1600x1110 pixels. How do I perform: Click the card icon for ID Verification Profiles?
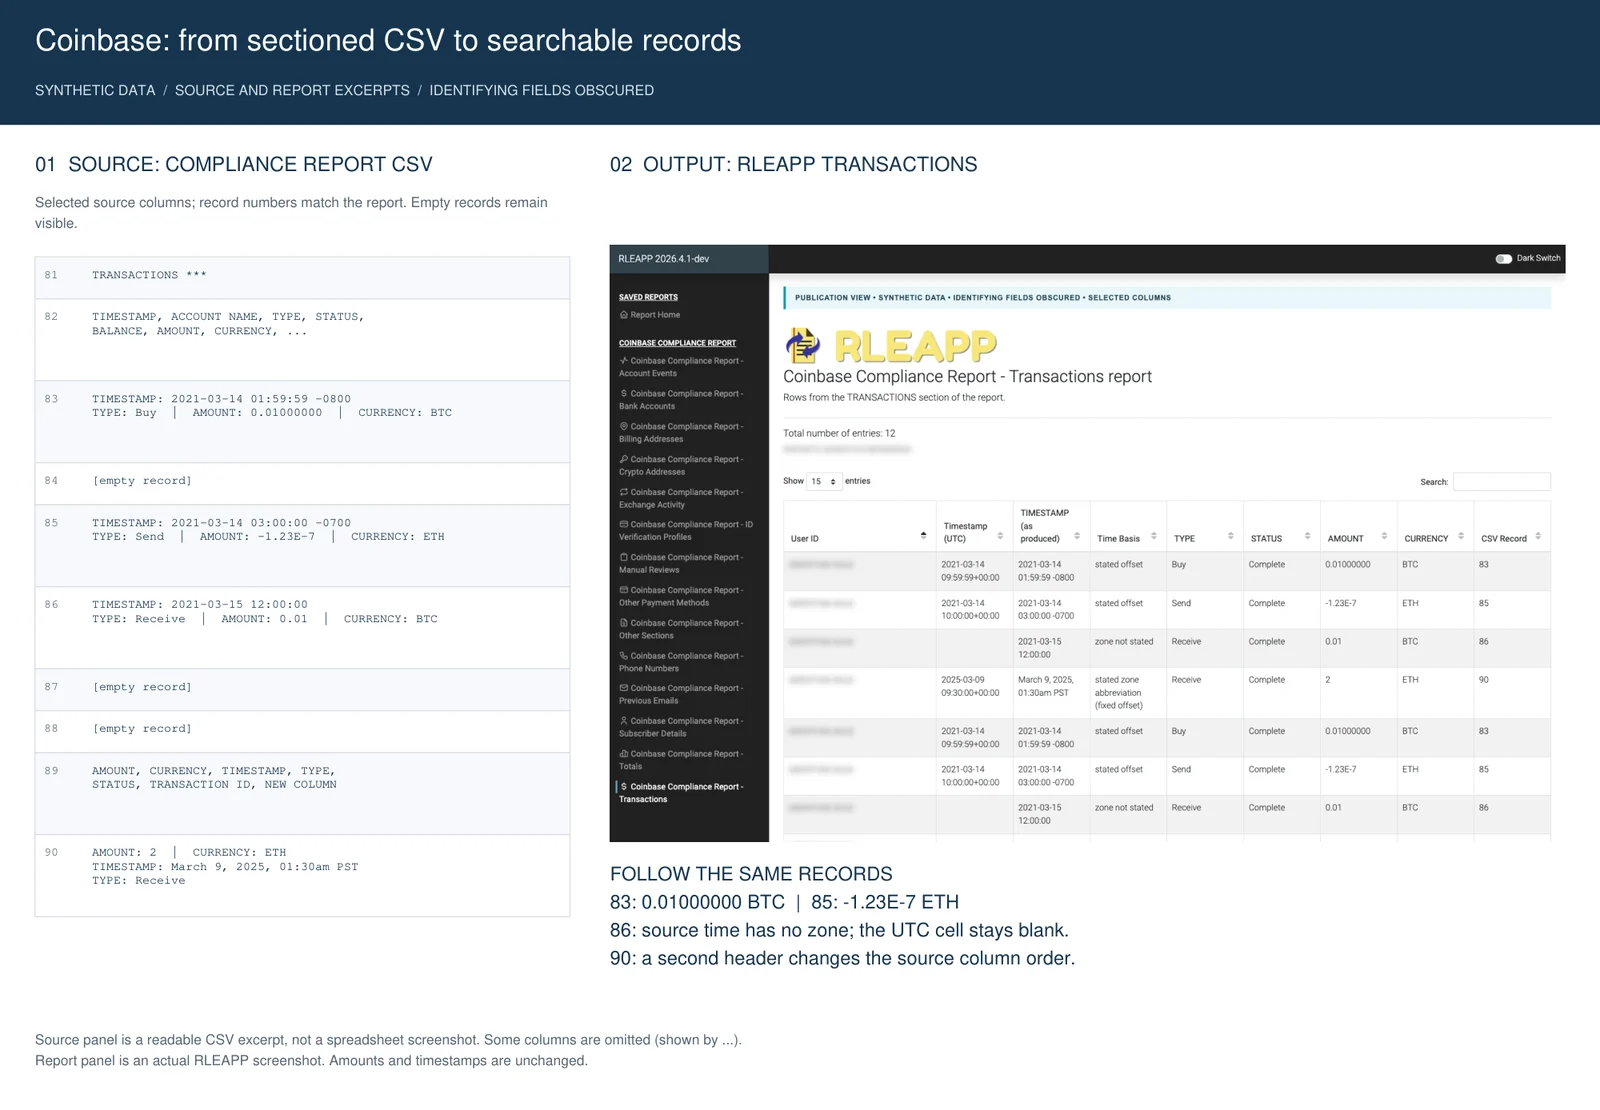(x=624, y=524)
